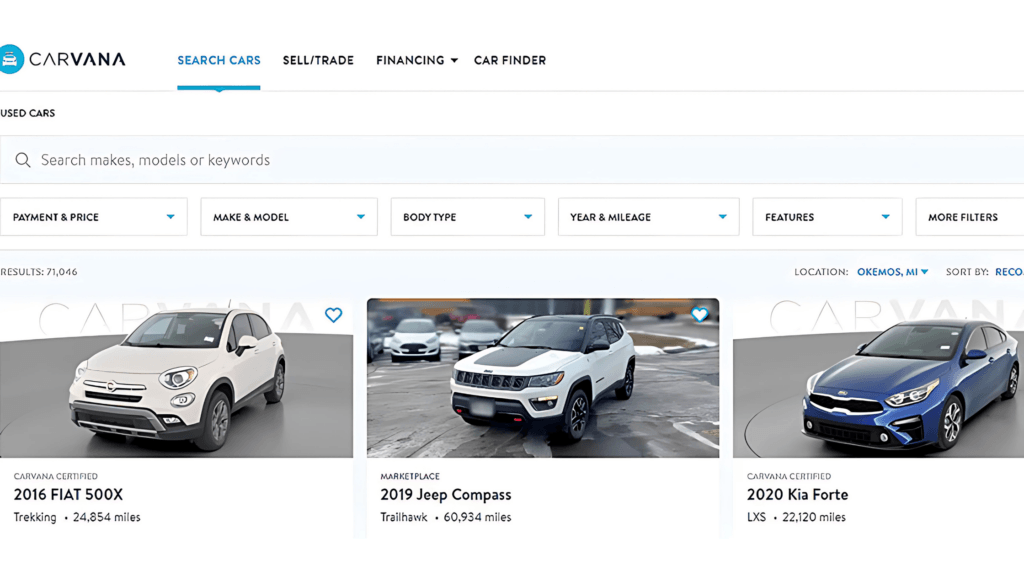Screen dimensions: 1024x576
Task: Expand the Year & Mileage filter
Action: click(x=648, y=217)
